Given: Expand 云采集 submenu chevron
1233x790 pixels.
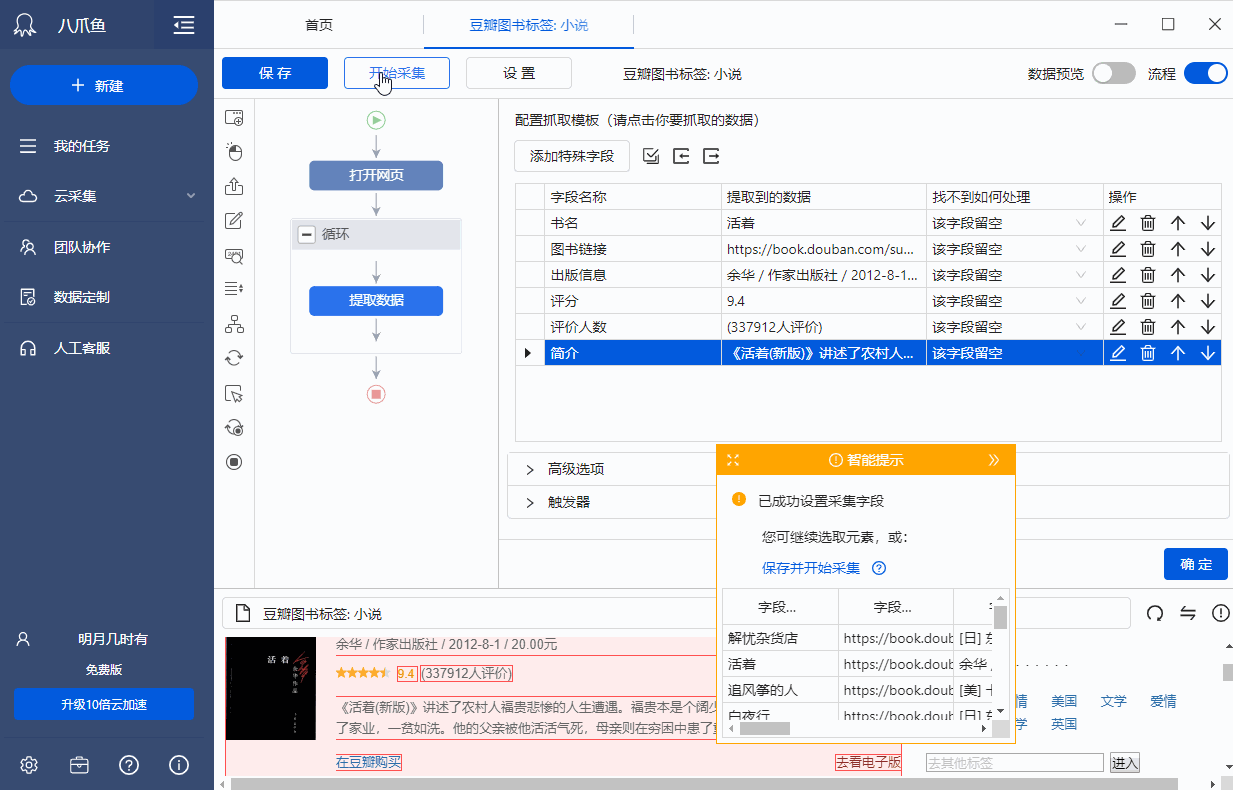Looking at the screenshot, I should [x=191, y=196].
